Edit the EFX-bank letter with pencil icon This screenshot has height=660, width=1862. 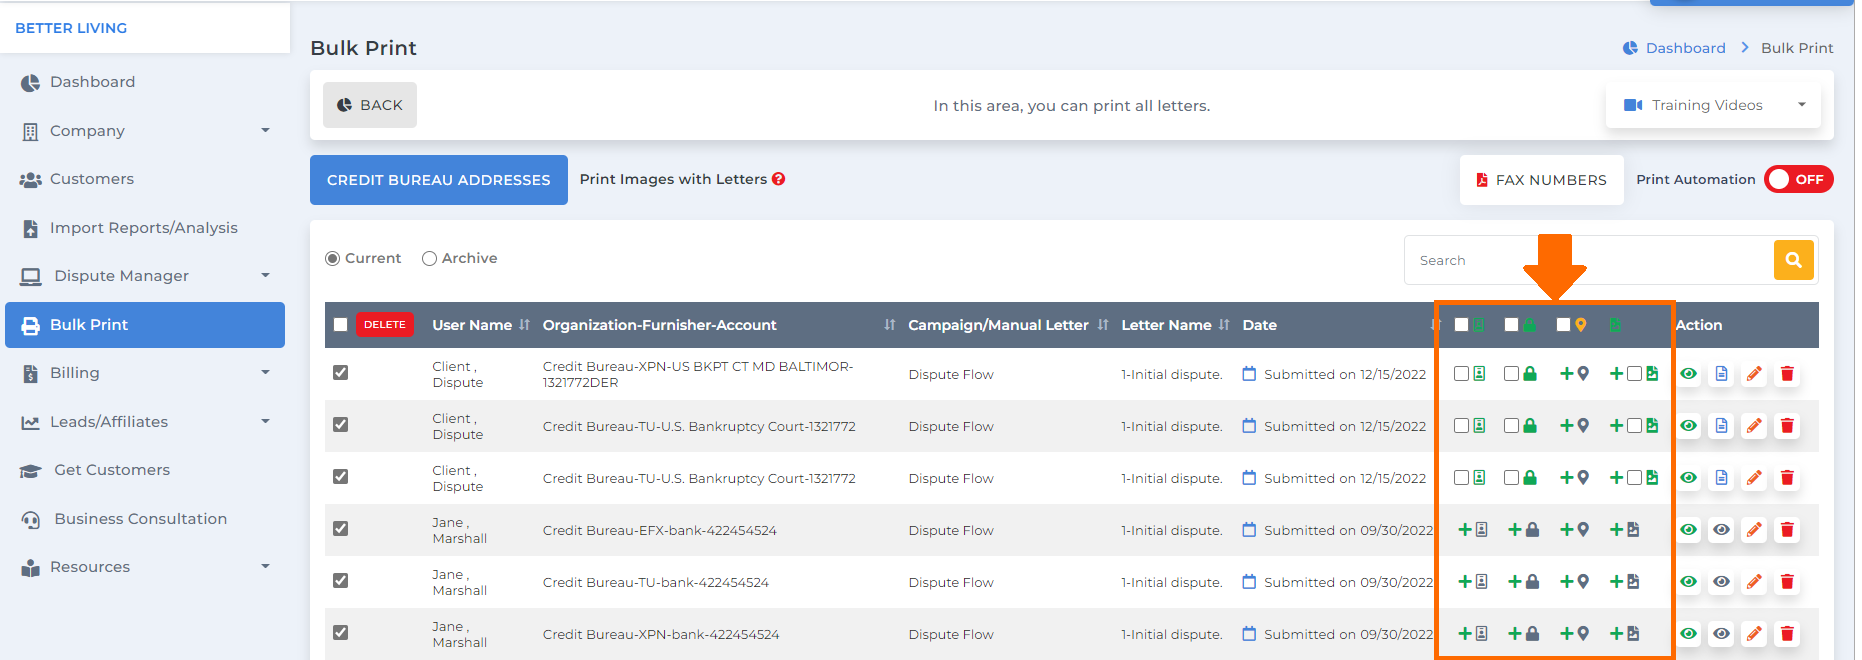(x=1754, y=530)
